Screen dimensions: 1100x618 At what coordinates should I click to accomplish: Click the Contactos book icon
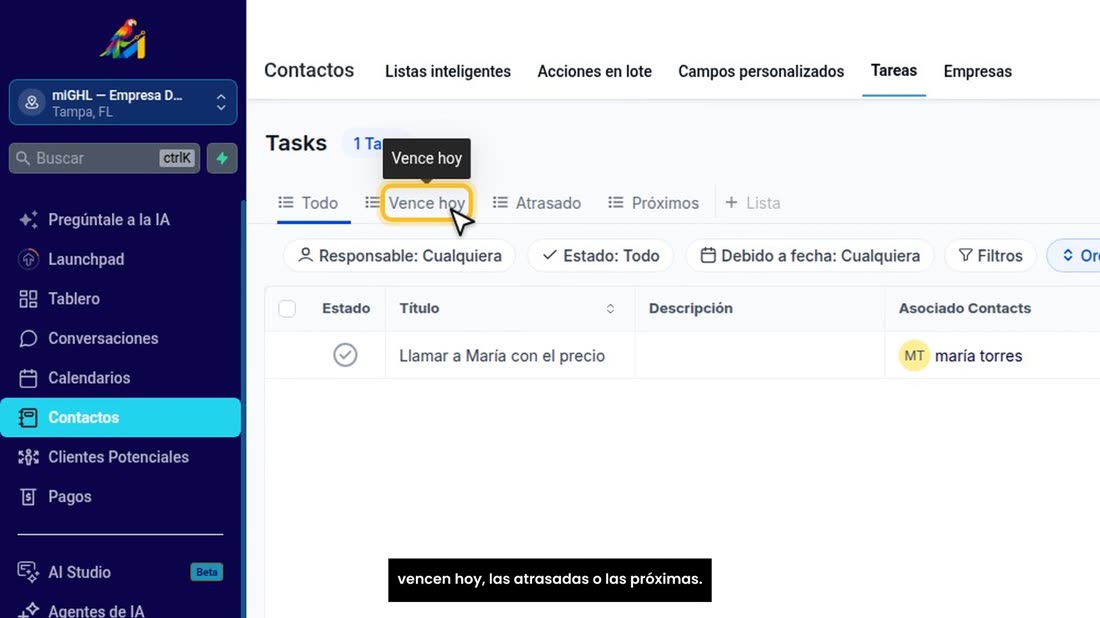pyautogui.click(x=28, y=417)
